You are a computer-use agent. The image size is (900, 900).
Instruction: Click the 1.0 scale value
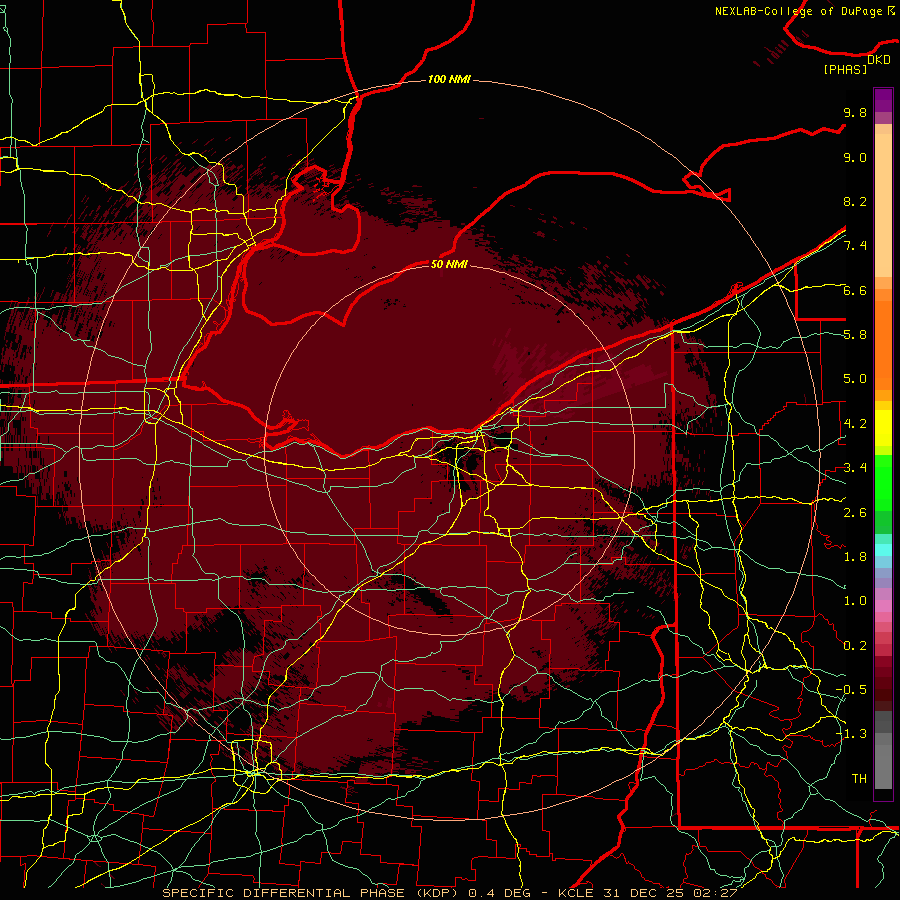coord(855,601)
